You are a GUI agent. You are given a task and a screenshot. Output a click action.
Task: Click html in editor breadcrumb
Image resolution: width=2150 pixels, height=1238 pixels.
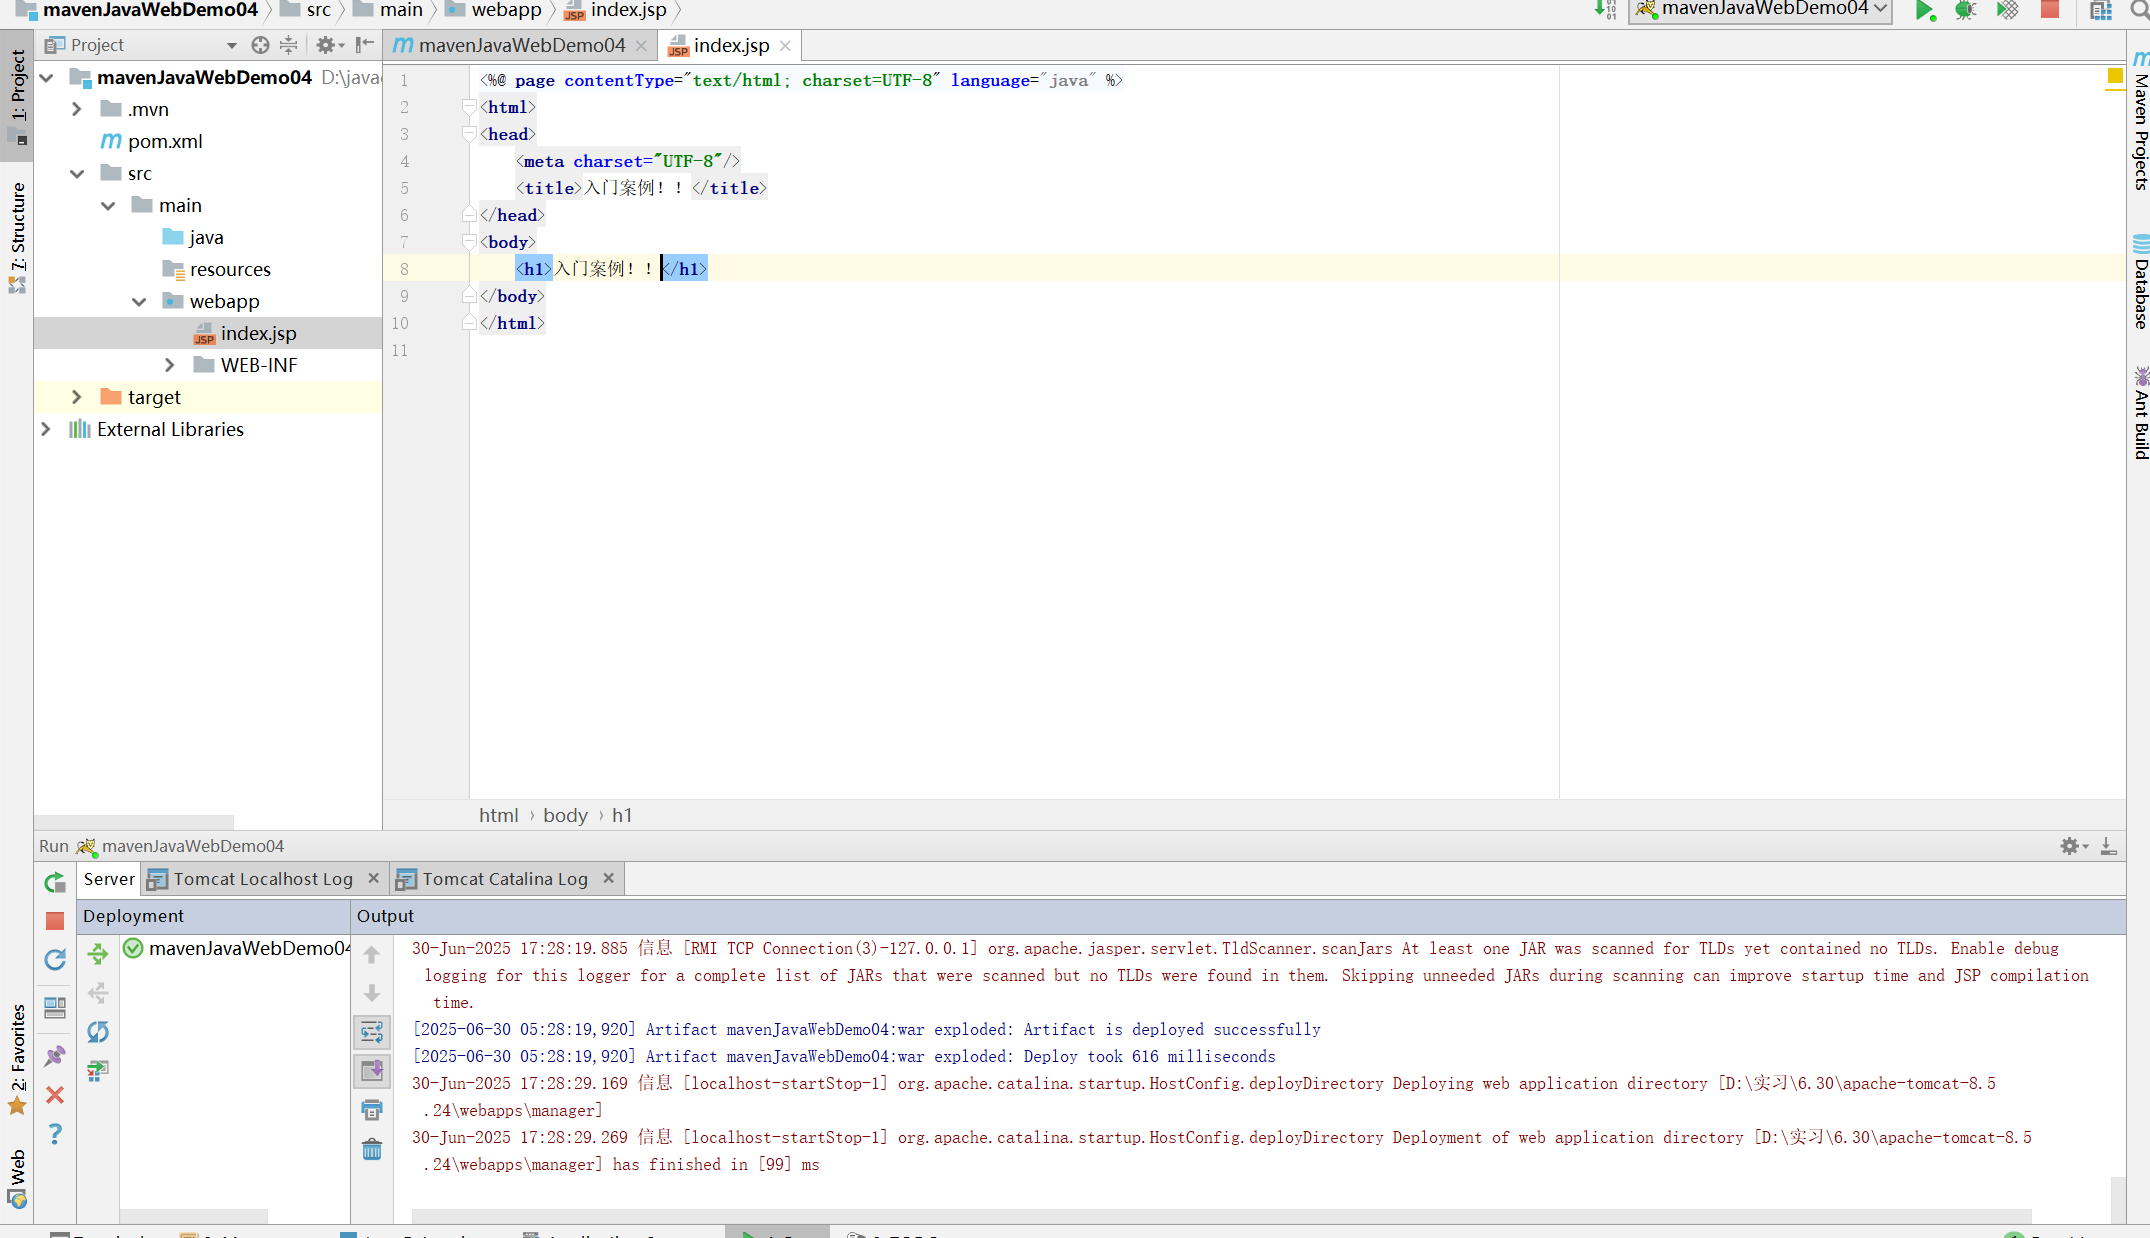point(498,815)
